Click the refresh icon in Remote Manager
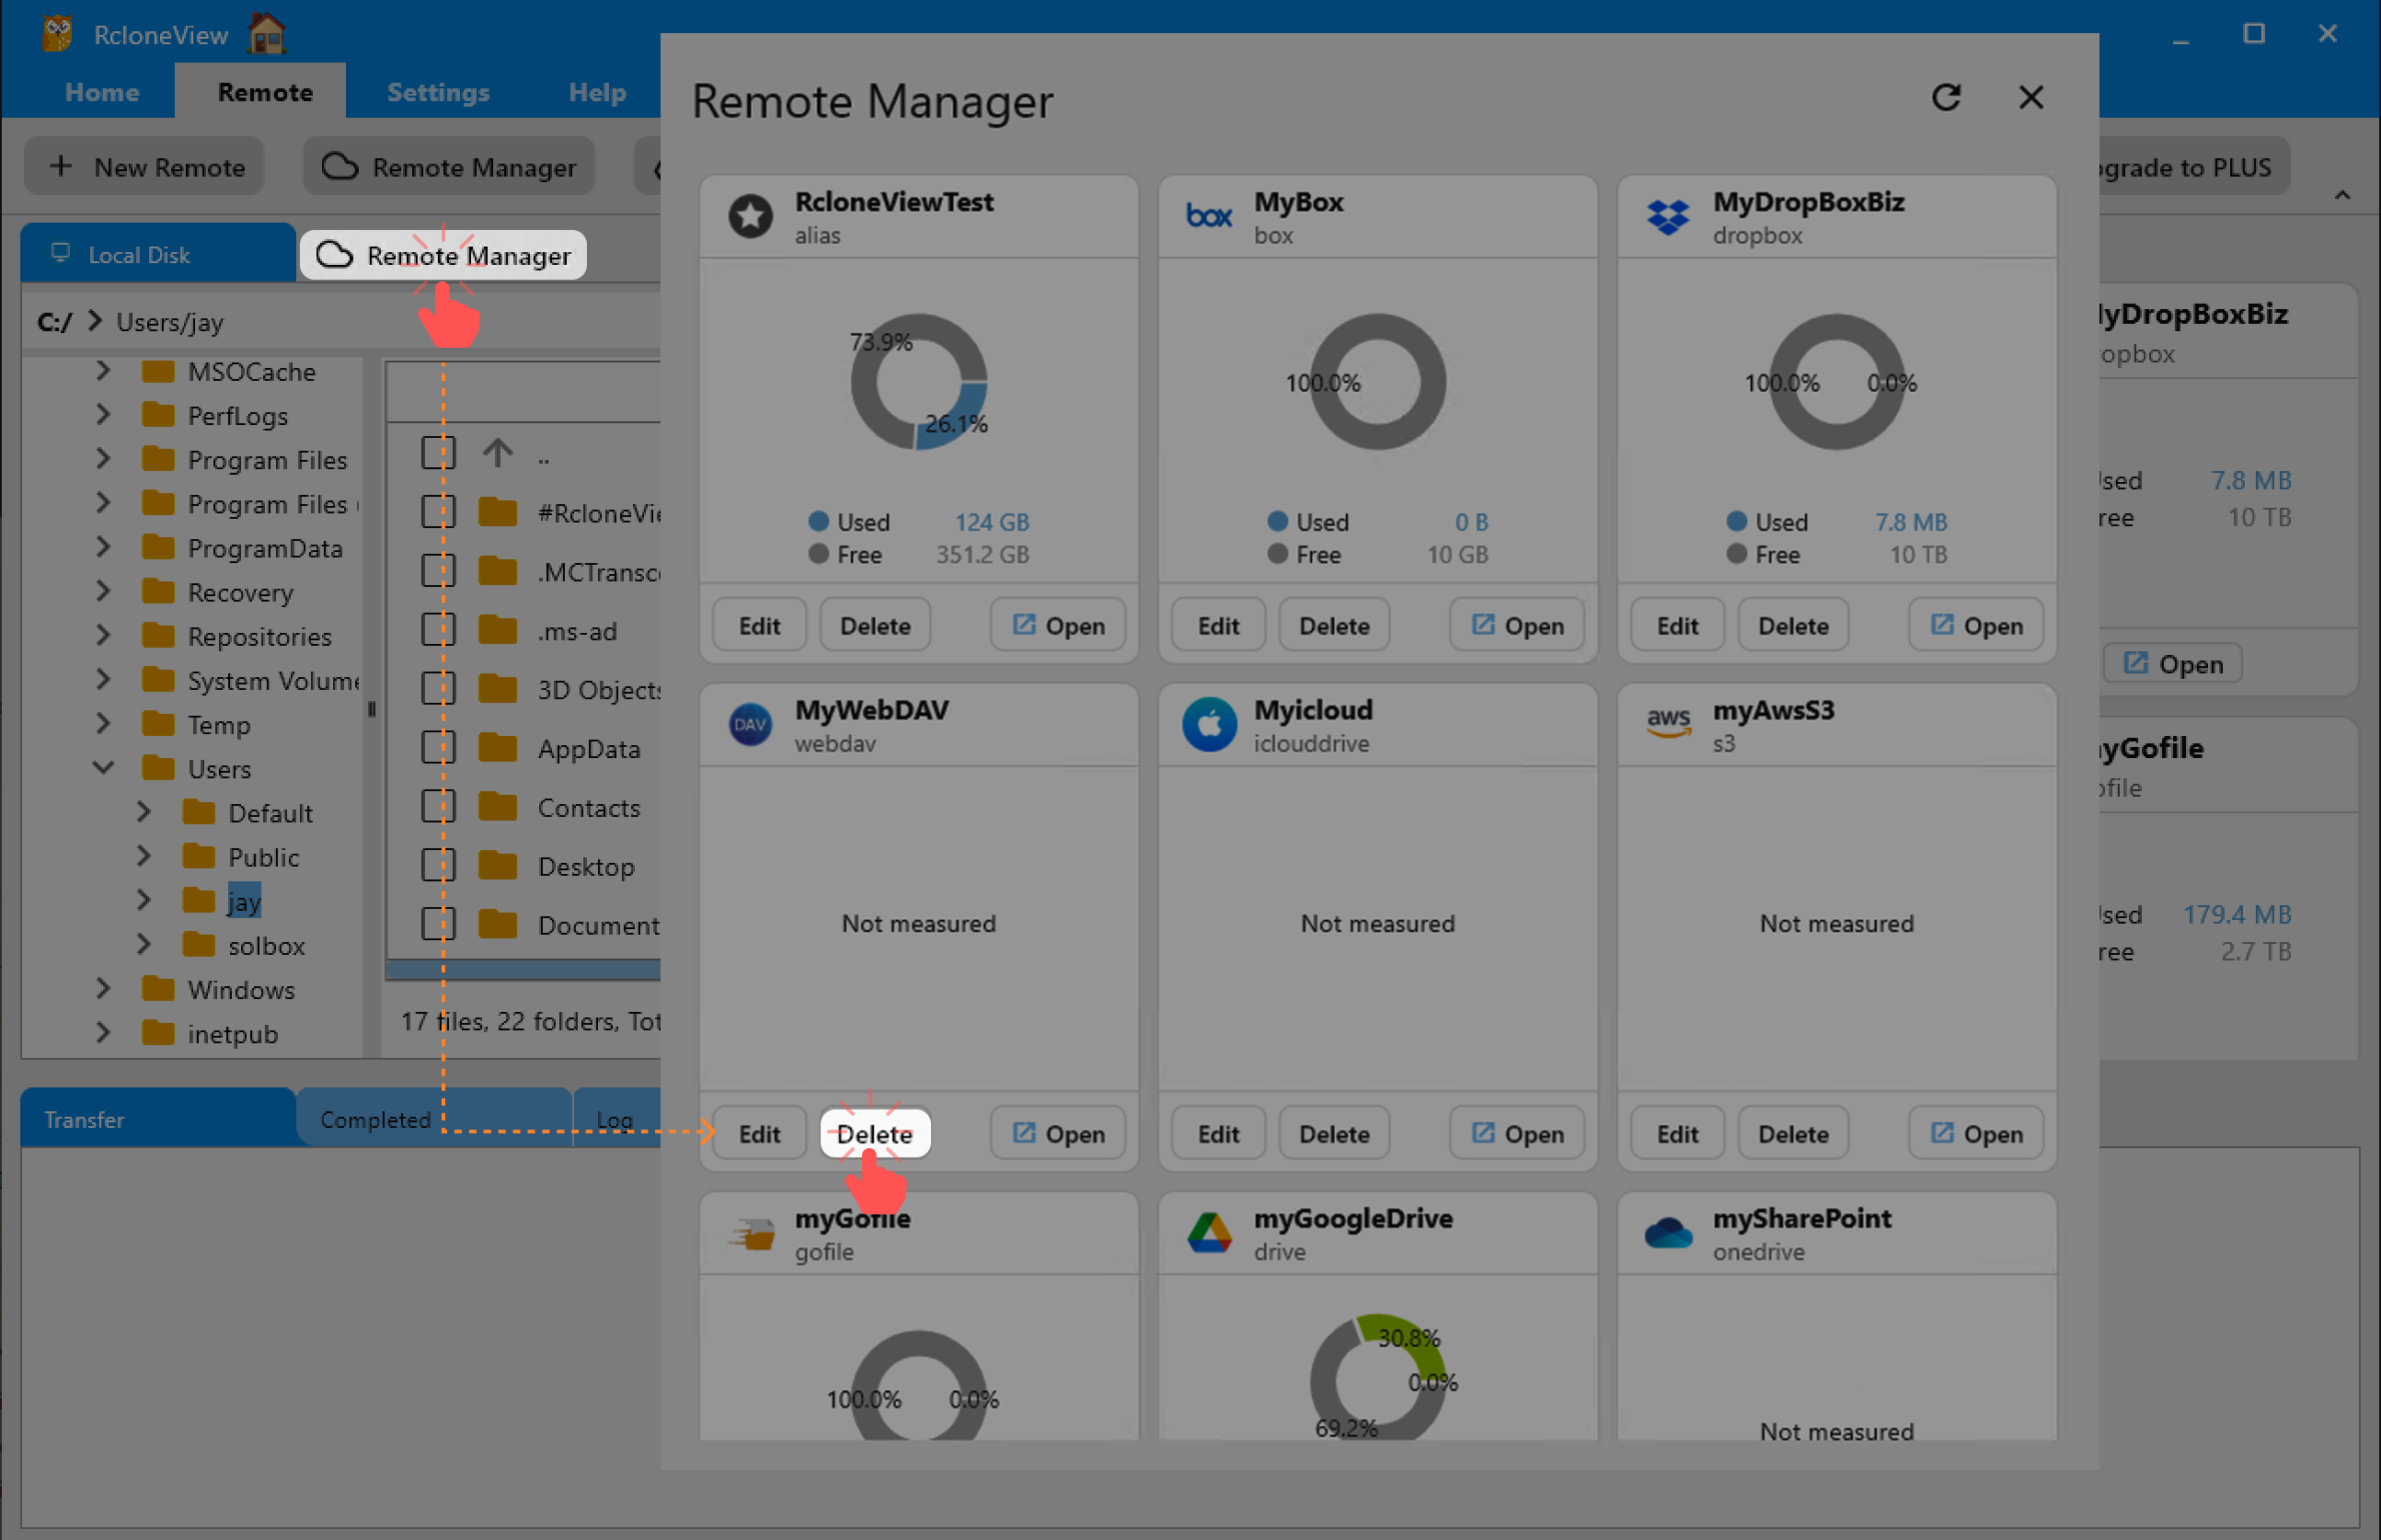The image size is (2381, 1540). [1945, 98]
